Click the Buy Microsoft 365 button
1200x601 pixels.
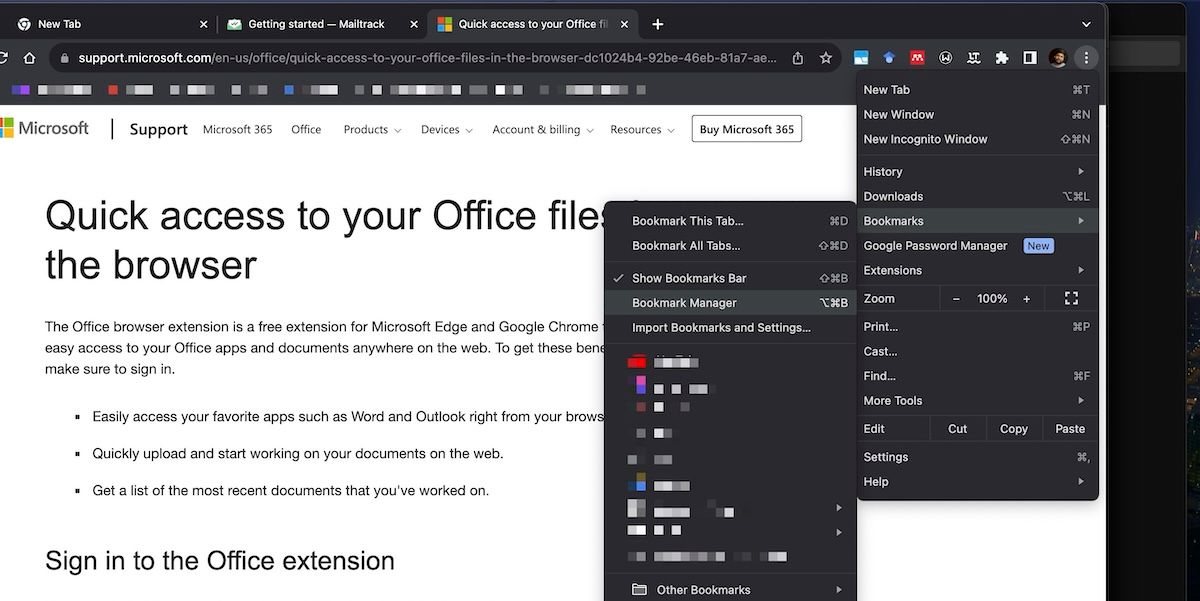coord(746,129)
